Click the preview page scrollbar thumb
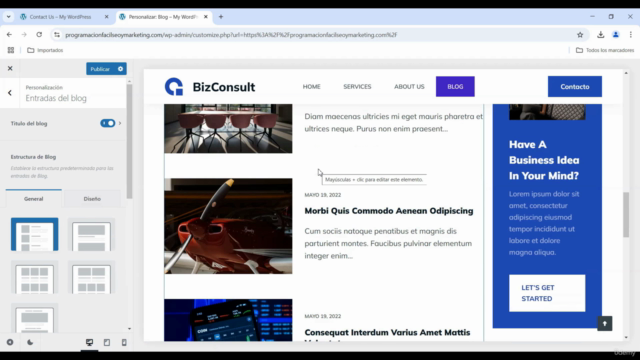 tap(626, 215)
